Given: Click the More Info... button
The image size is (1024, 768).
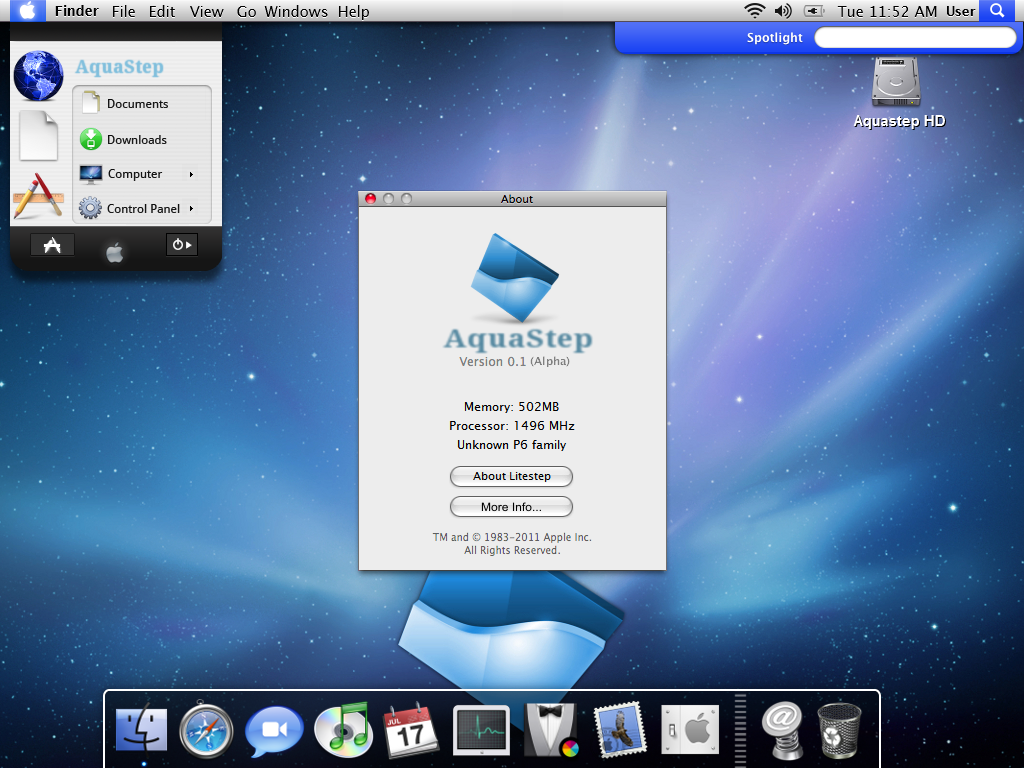Looking at the screenshot, I should pyautogui.click(x=511, y=507).
